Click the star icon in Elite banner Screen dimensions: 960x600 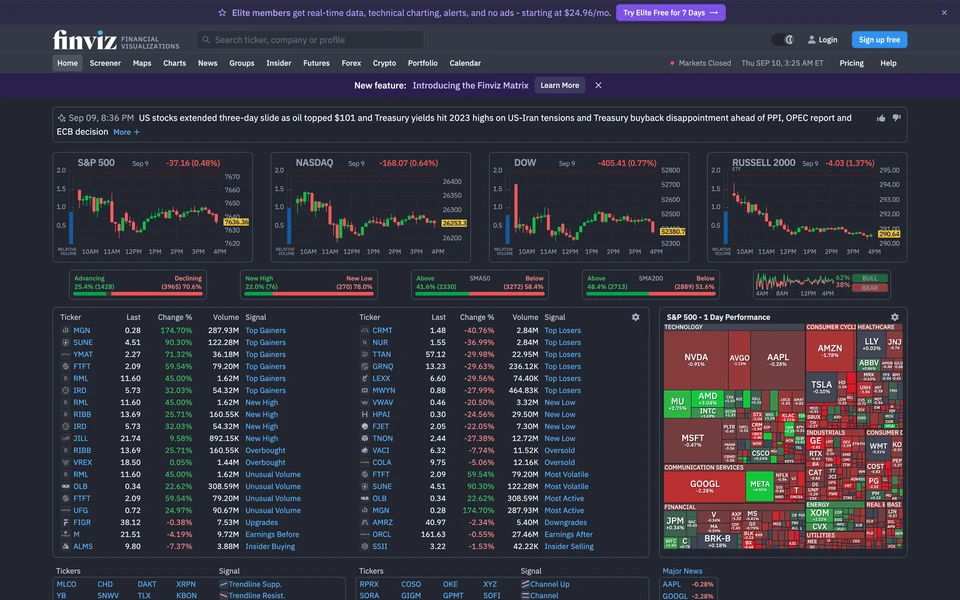[222, 12]
